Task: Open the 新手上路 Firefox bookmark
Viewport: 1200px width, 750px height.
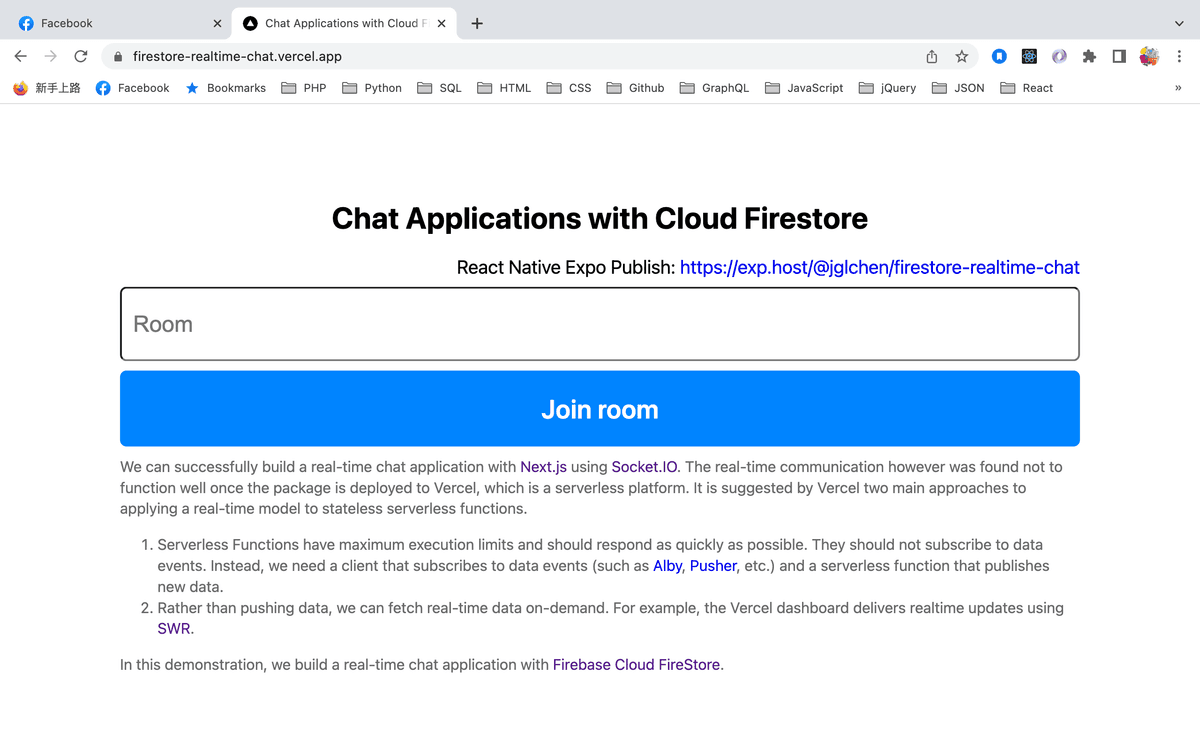Action: click(x=47, y=88)
